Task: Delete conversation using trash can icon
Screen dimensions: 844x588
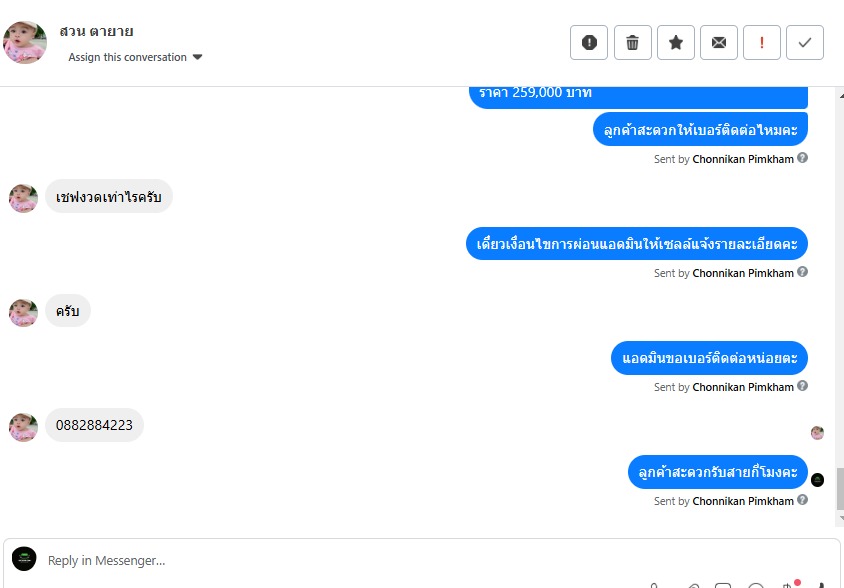Action: coord(632,43)
